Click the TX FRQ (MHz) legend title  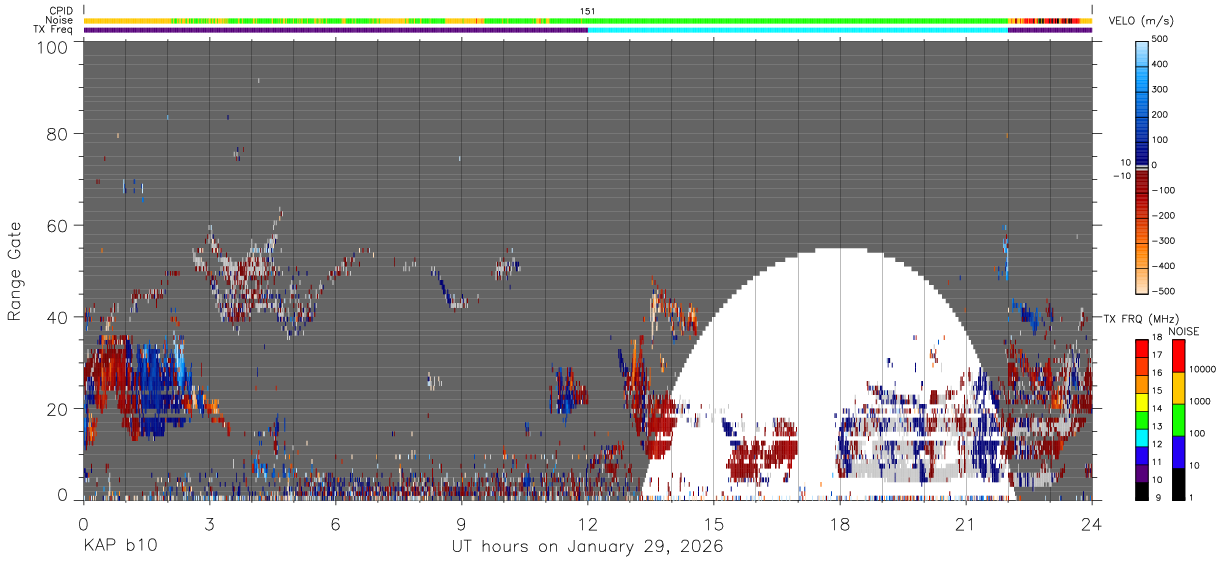coord(1143,318)
